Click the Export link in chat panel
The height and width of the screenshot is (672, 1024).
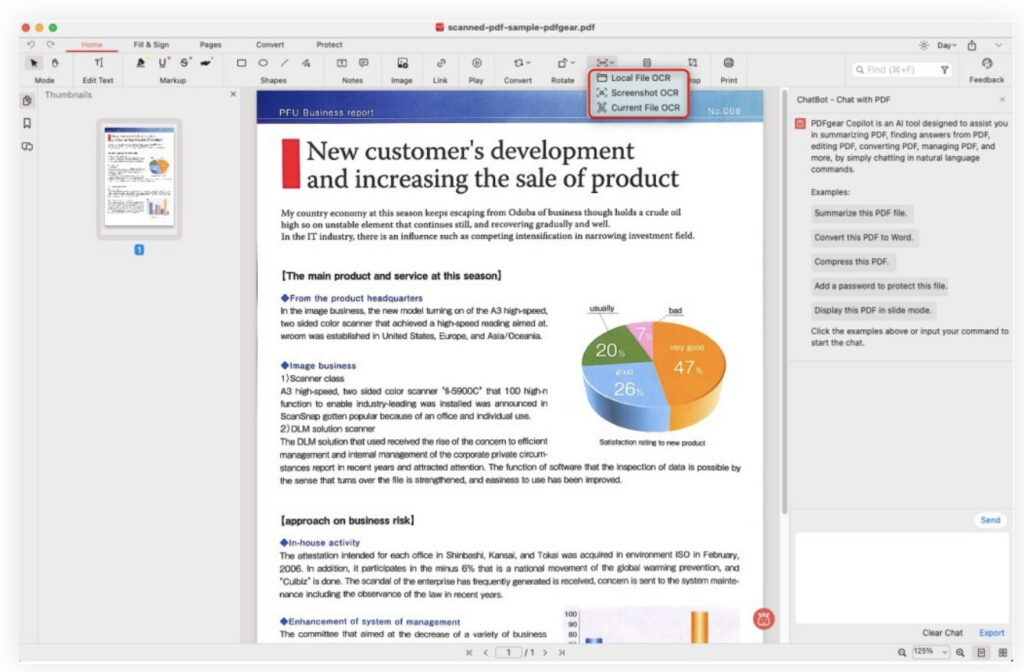[991, 633]
